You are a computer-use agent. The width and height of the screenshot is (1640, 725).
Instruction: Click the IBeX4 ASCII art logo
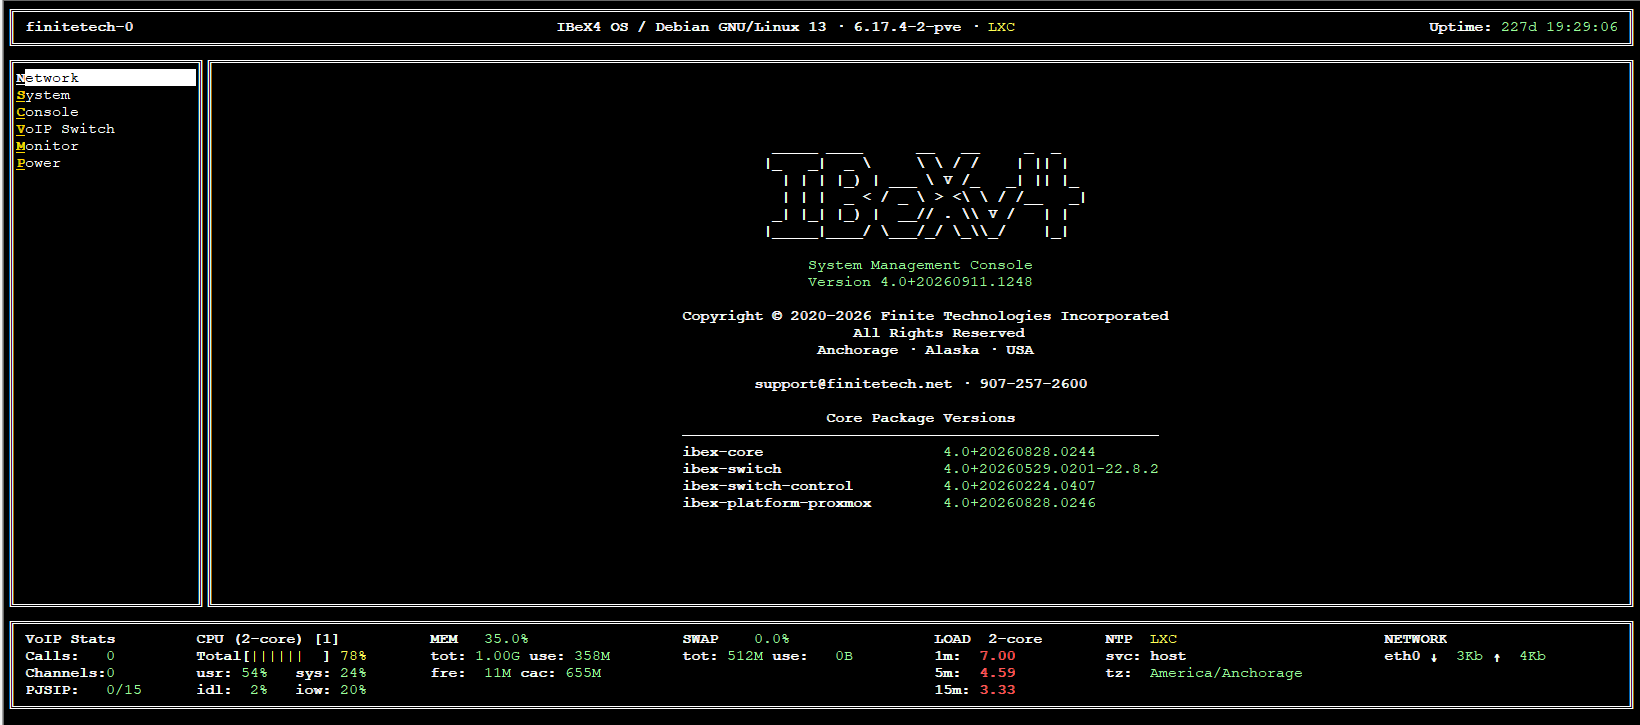click(x=925, y=196)
